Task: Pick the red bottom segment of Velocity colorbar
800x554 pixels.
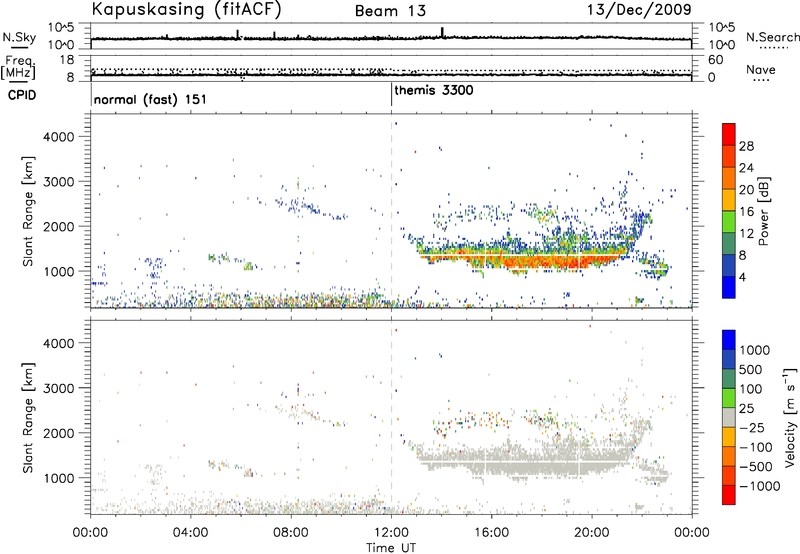Action: coord(729,495)
